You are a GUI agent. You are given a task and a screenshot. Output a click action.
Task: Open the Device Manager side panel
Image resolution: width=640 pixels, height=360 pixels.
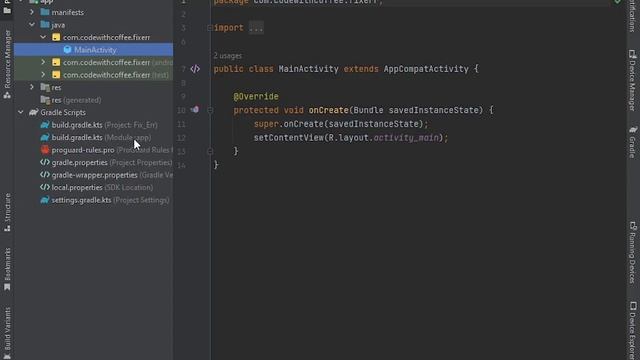(633, 80)
